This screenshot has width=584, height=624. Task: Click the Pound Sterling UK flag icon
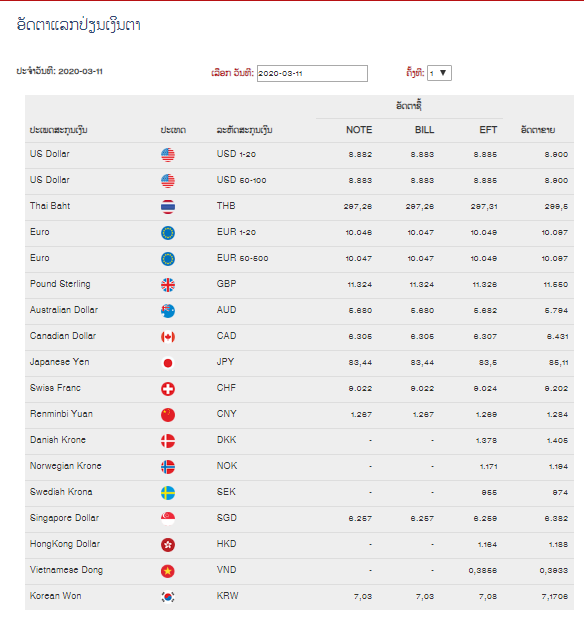click(168, 285)
